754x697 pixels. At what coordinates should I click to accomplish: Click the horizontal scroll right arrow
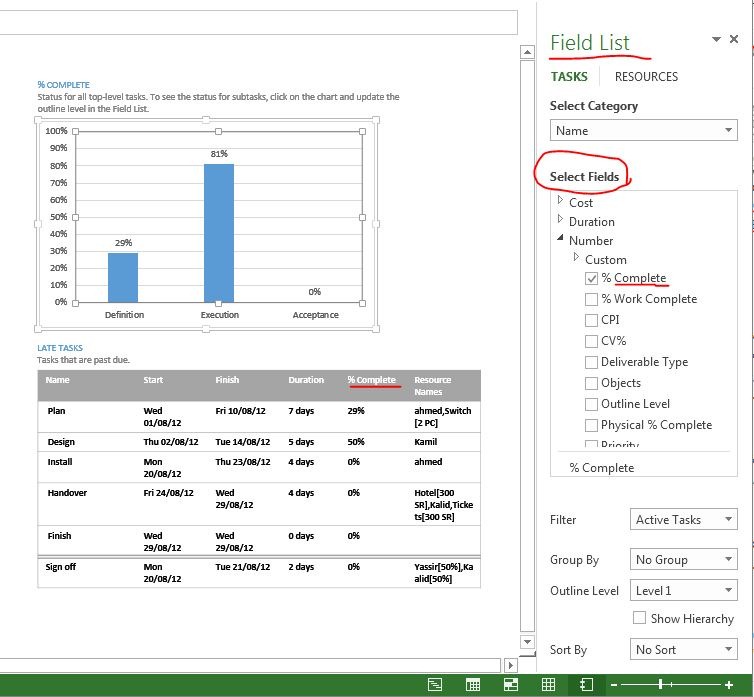pos(510,665)
